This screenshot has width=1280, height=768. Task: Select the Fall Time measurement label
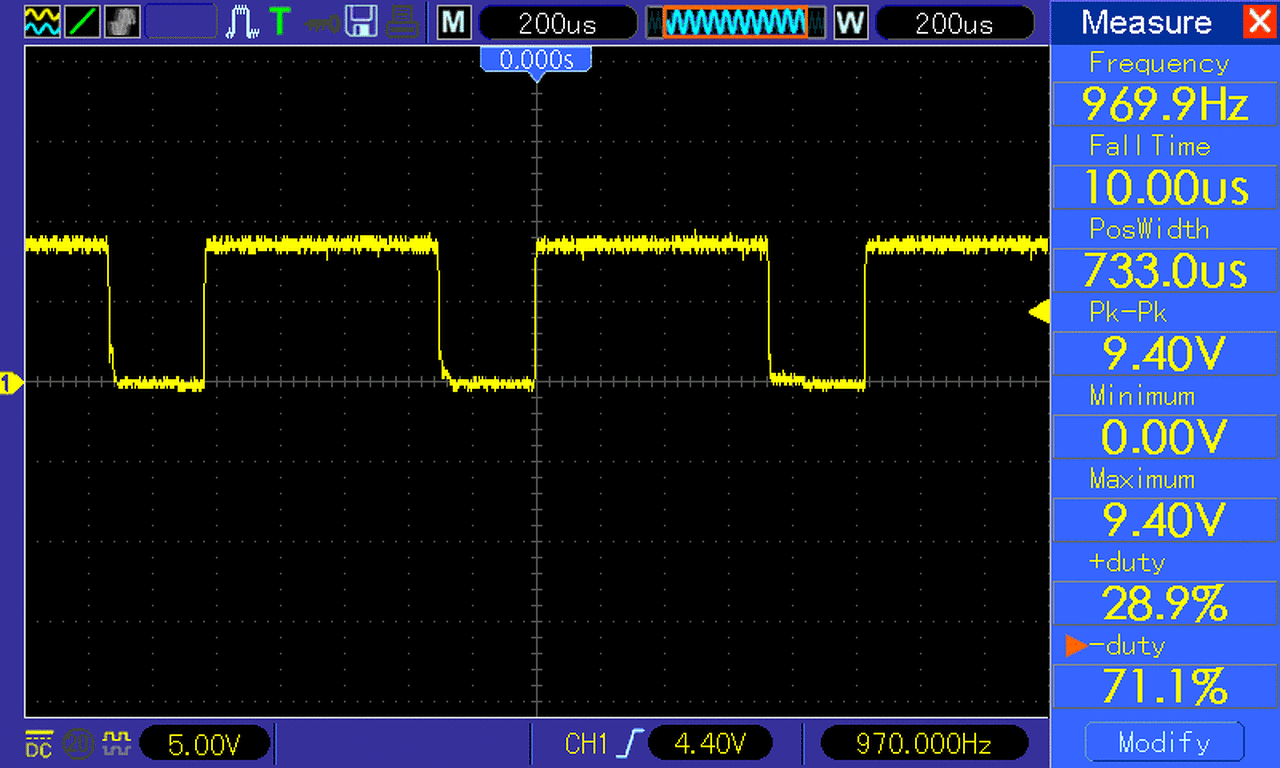1150,146
